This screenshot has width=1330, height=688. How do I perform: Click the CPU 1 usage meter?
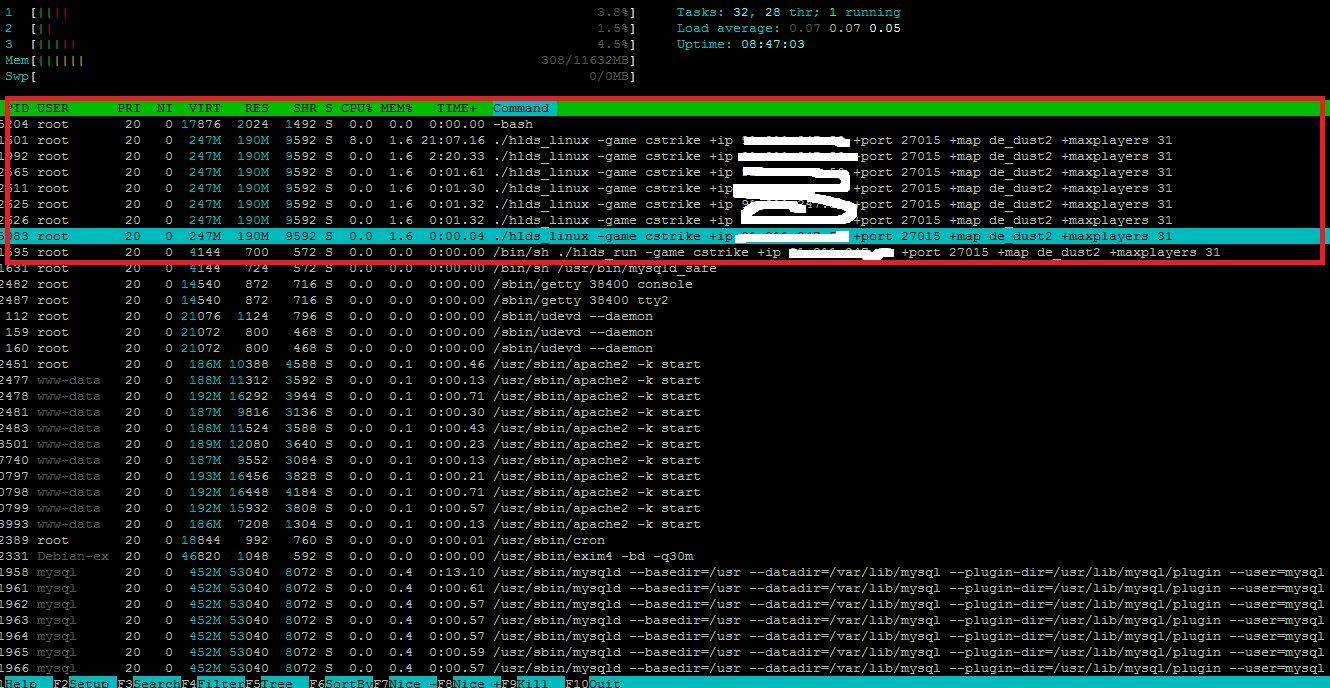320,12
